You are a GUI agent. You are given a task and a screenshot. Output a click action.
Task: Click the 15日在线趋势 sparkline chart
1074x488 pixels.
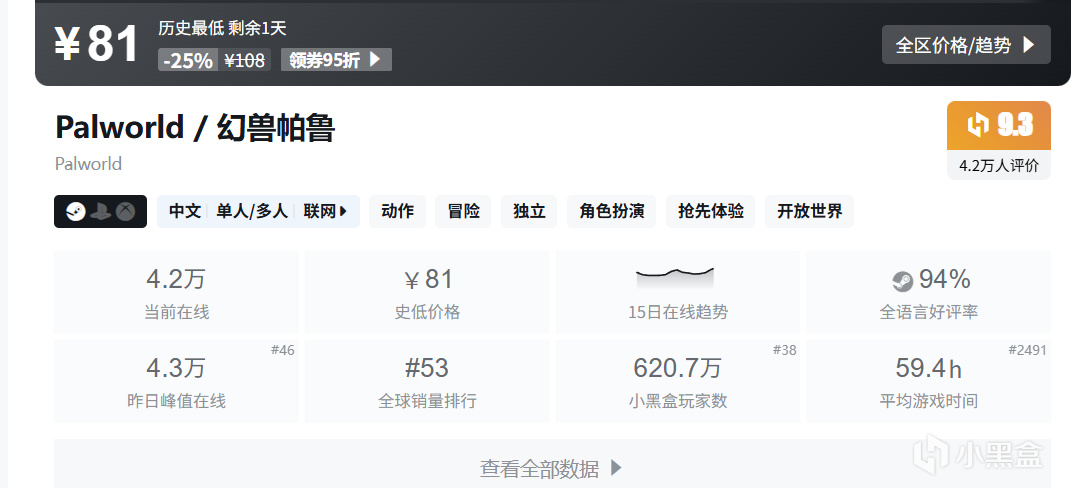coord(675,278)
